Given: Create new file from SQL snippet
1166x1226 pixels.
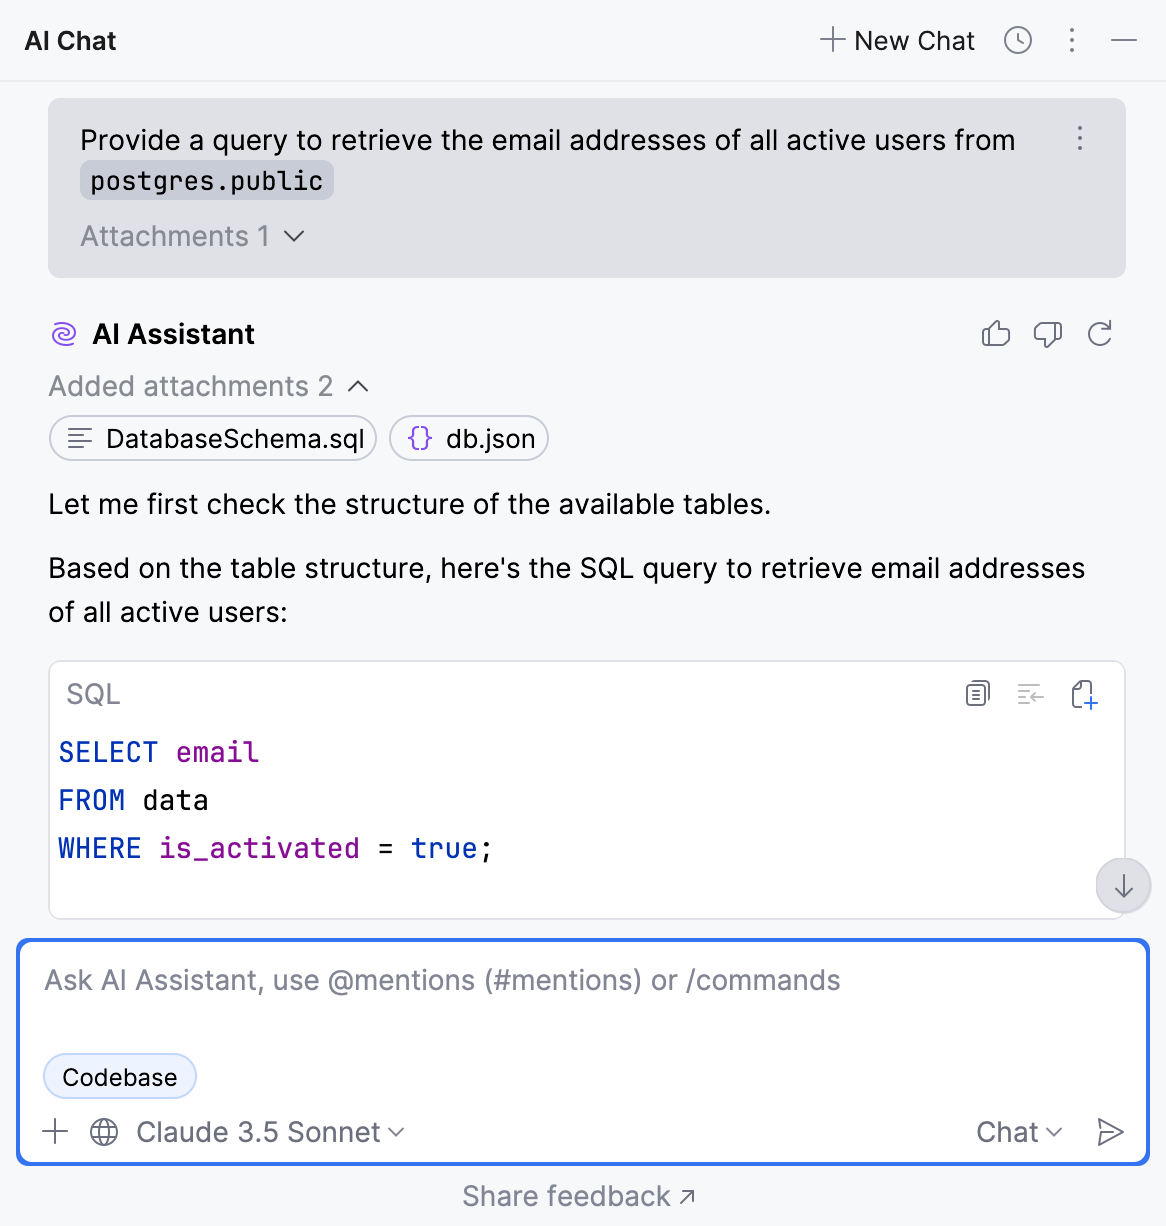Looking at the screenshot, I should [x=1084, y=693].
